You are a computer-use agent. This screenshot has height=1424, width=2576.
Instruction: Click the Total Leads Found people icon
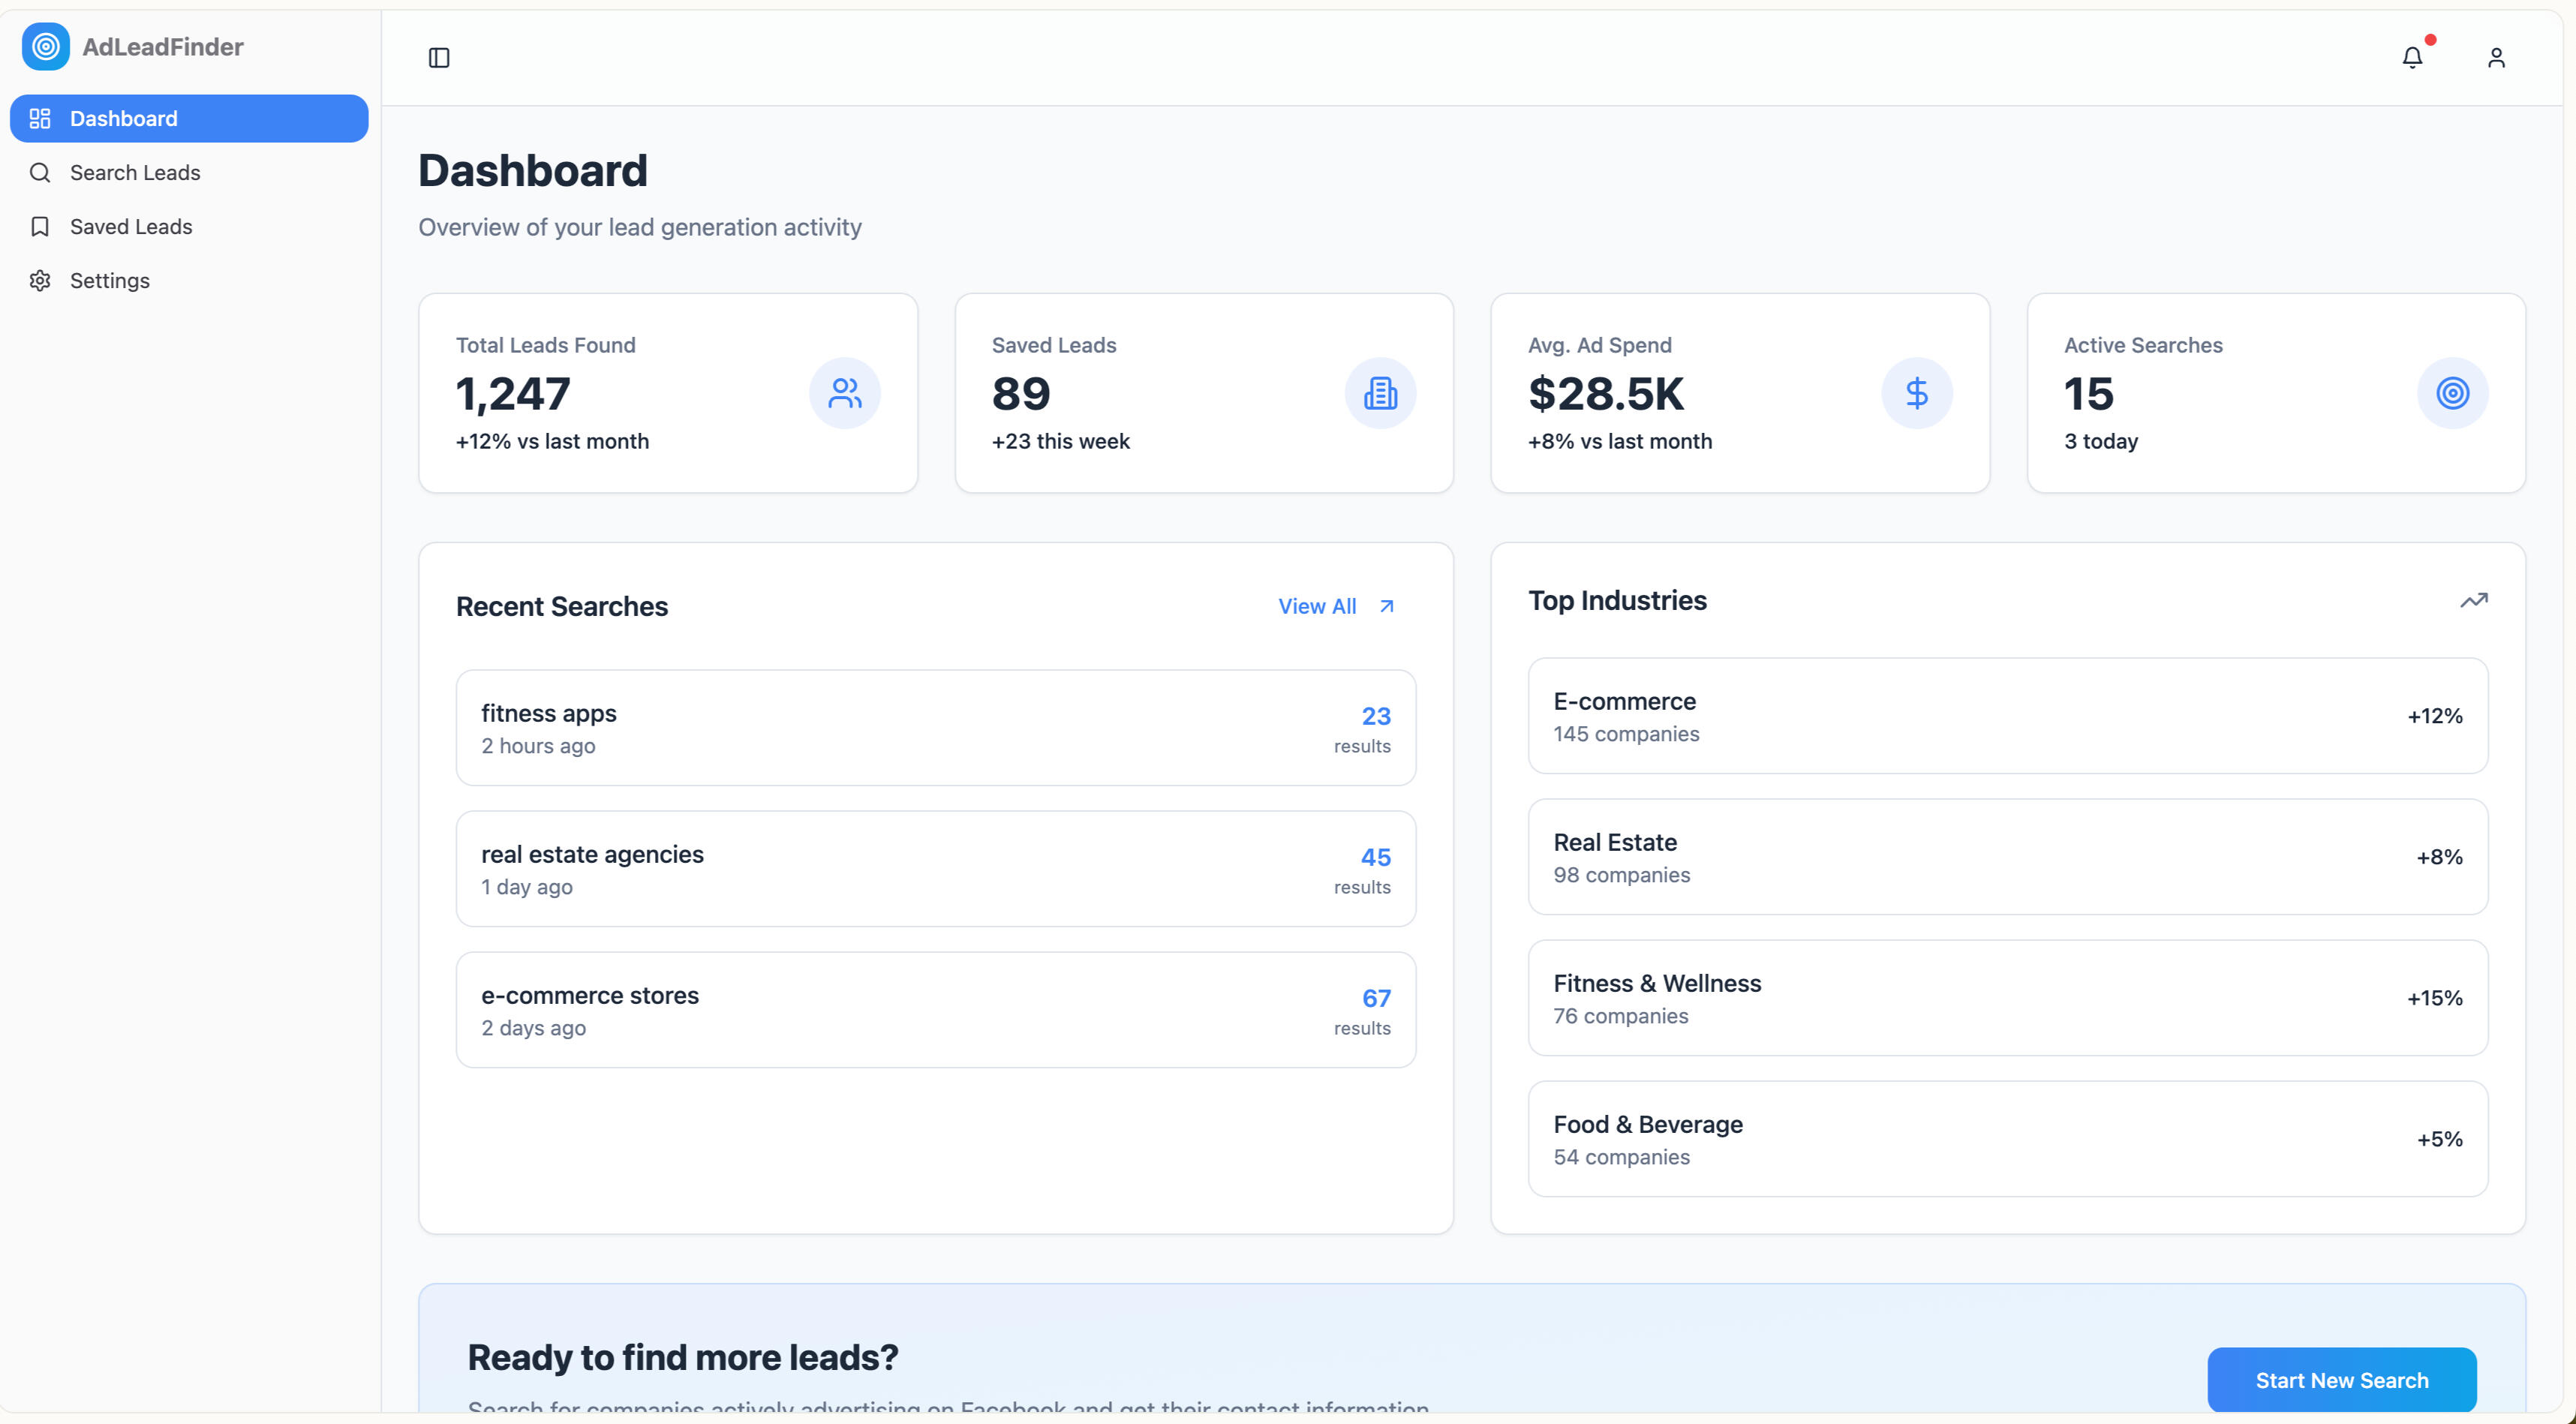(844, 393)
